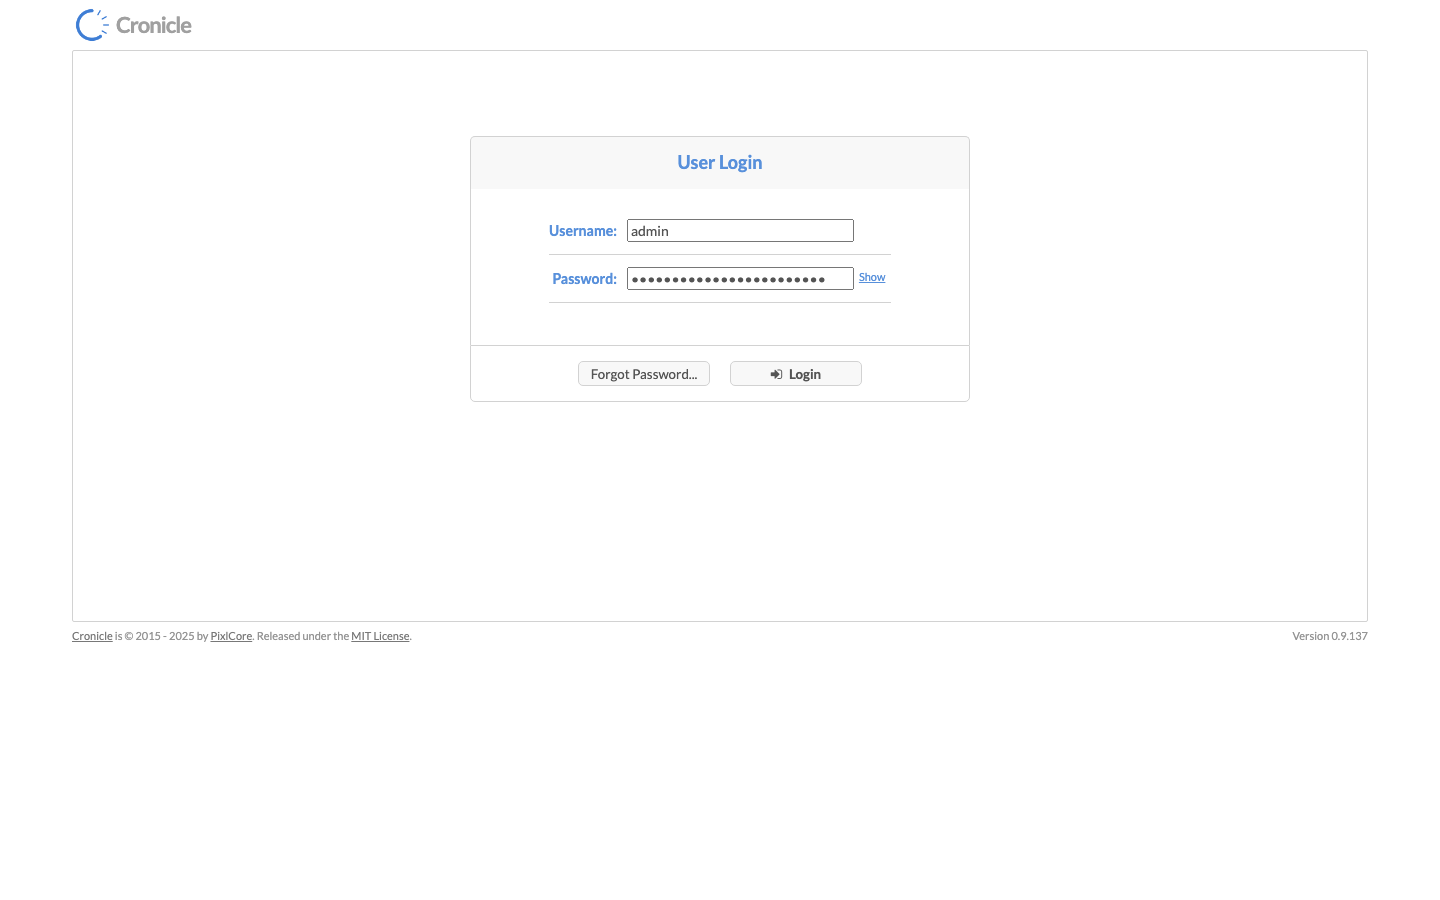Show the password characters

(872, 278)
